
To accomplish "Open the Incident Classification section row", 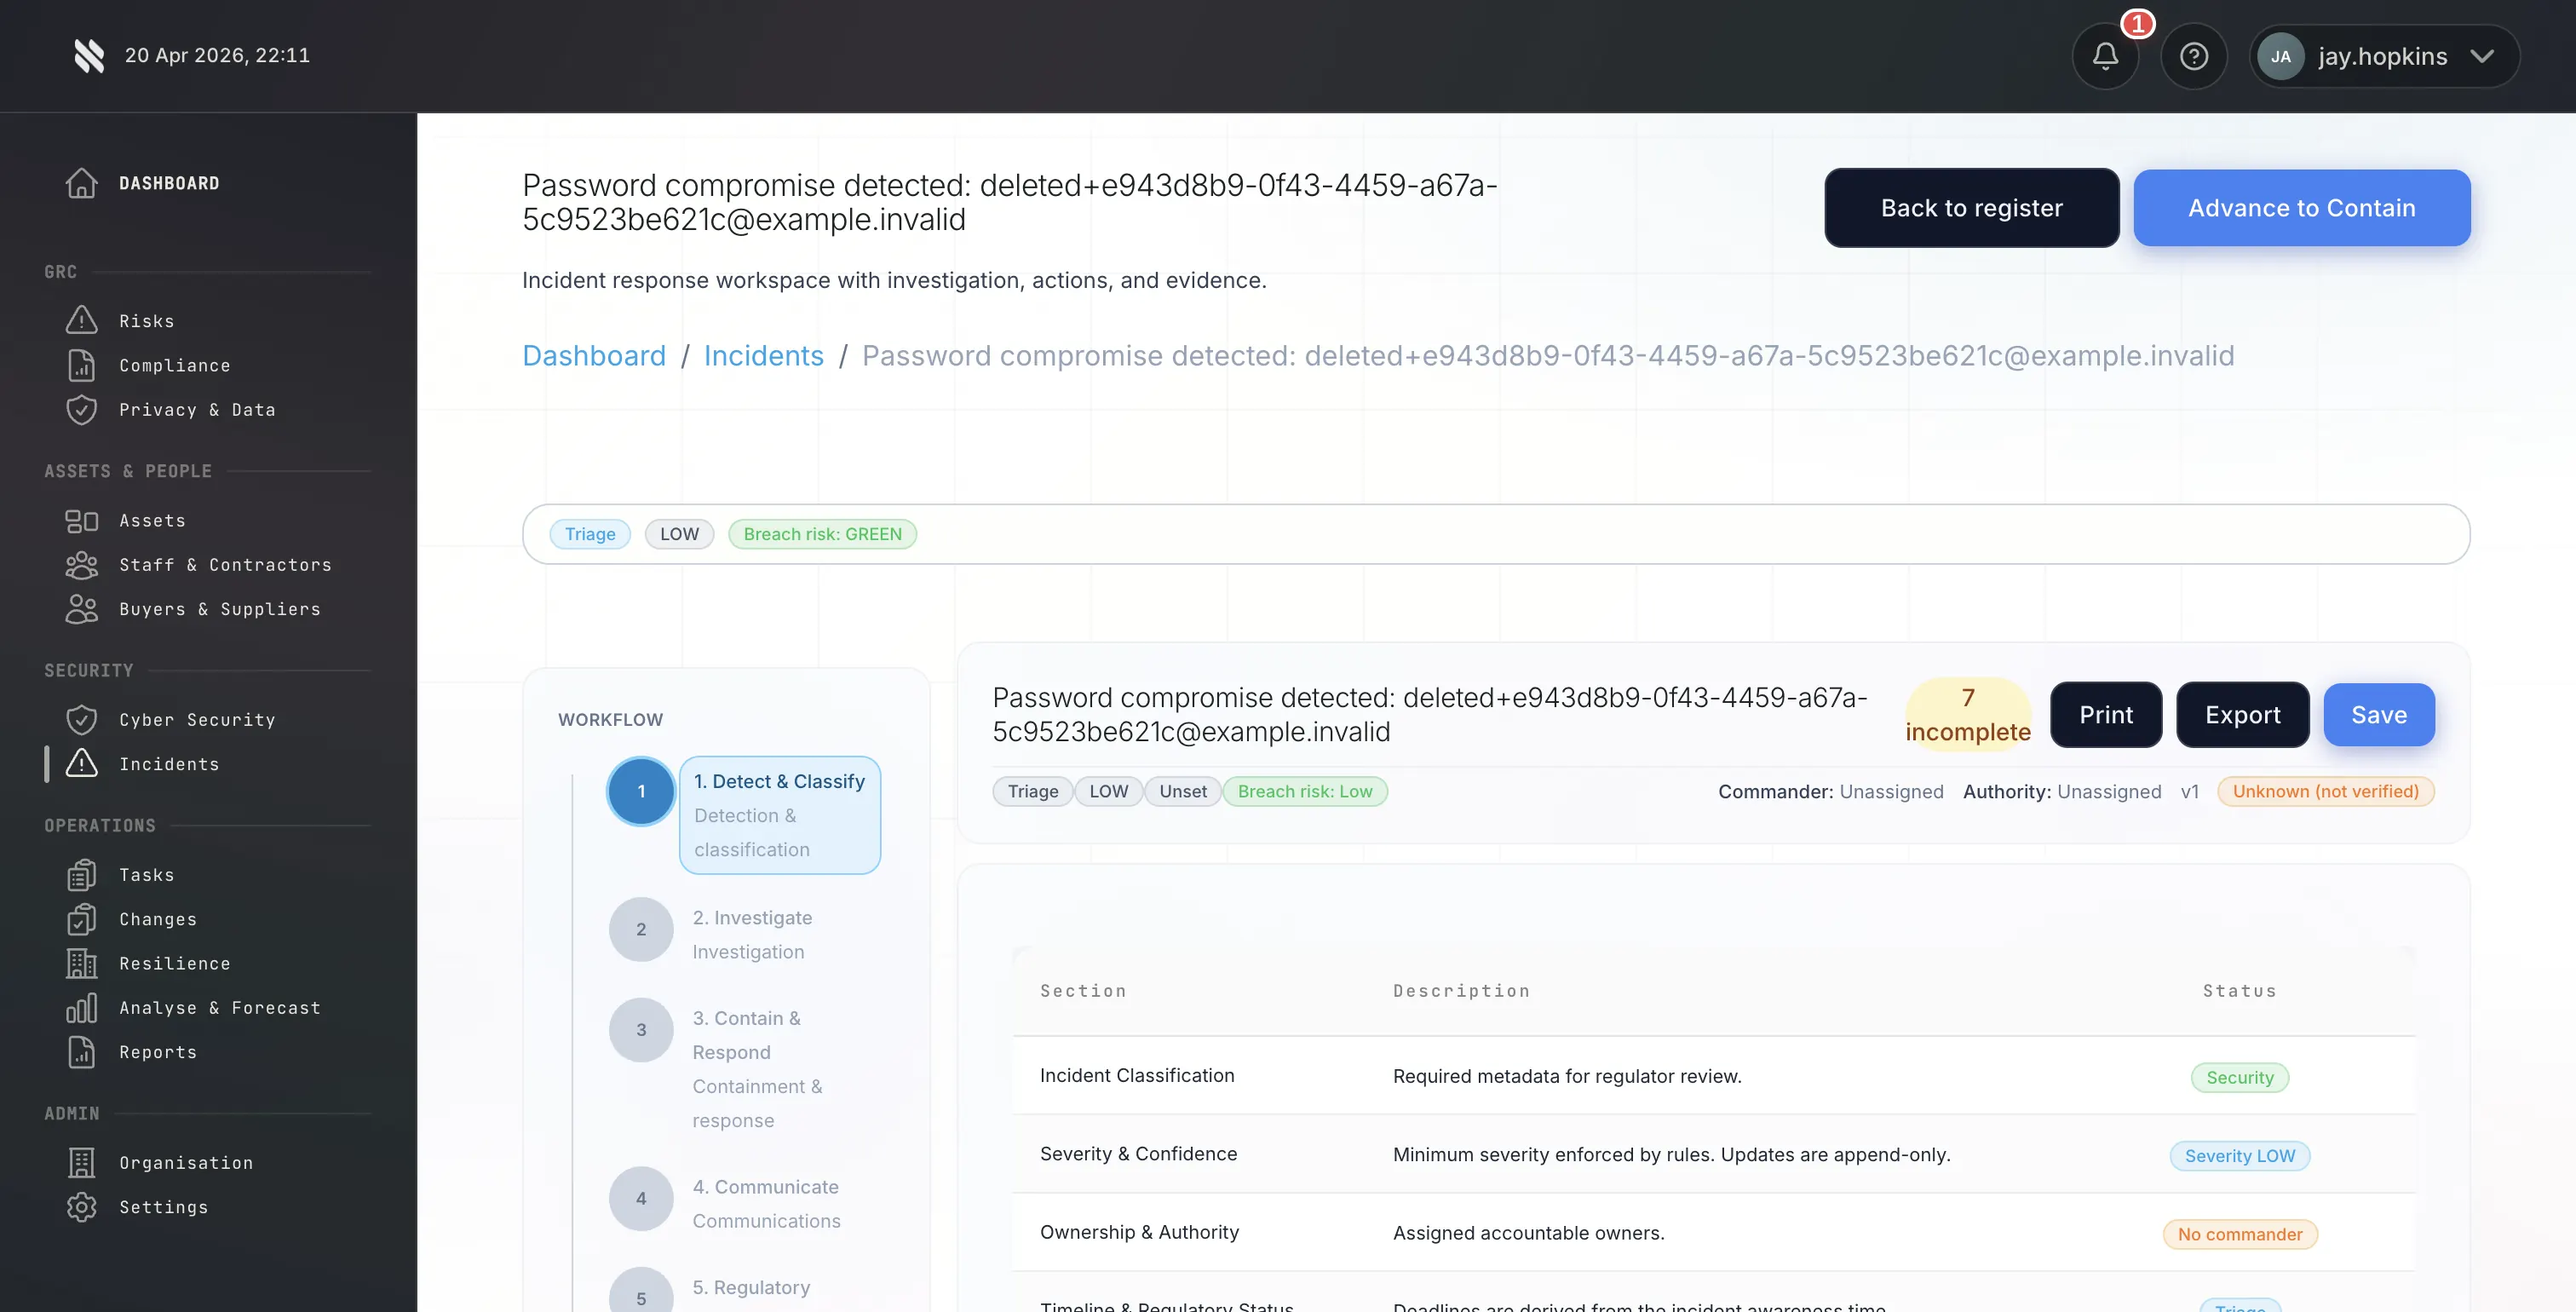I will (x=1137, y=1075).
